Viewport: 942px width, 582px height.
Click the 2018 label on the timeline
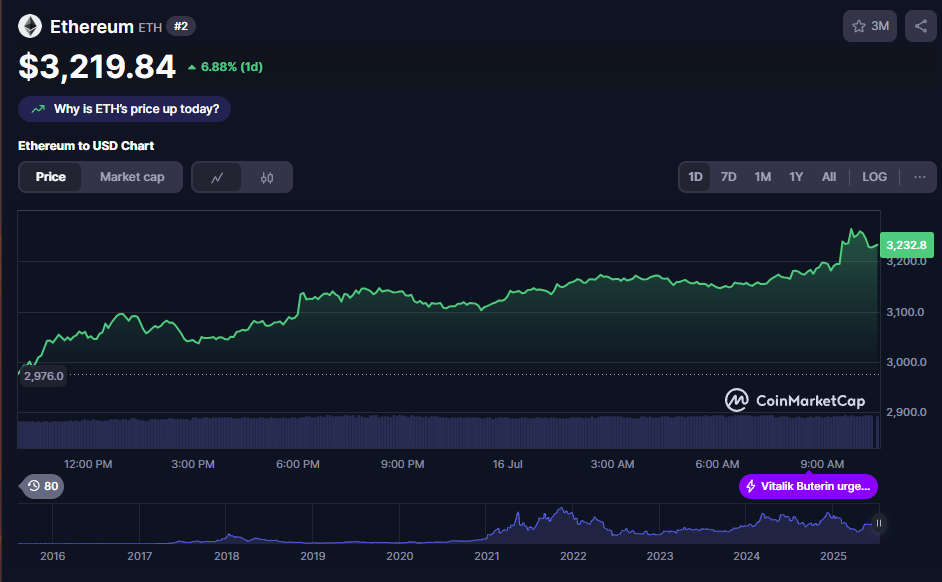click(x=226, y=556)
